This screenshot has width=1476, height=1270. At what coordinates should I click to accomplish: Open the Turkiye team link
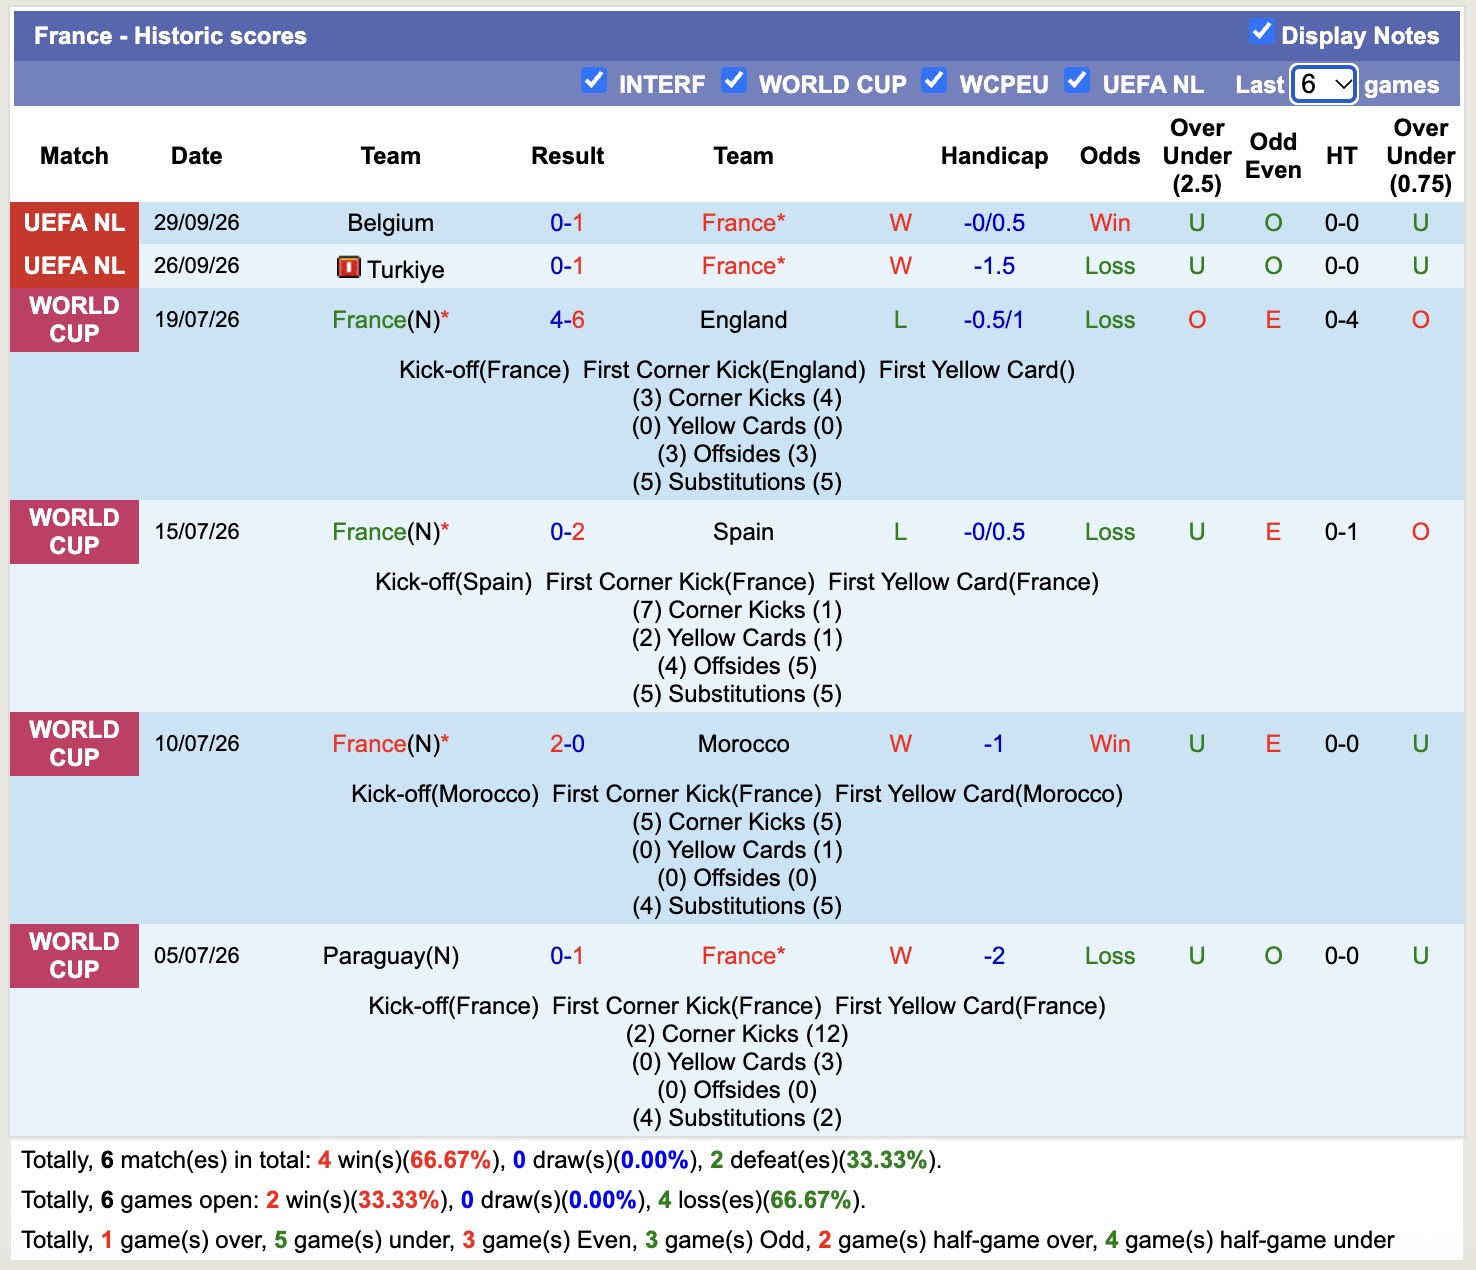(x=405, y=269)
